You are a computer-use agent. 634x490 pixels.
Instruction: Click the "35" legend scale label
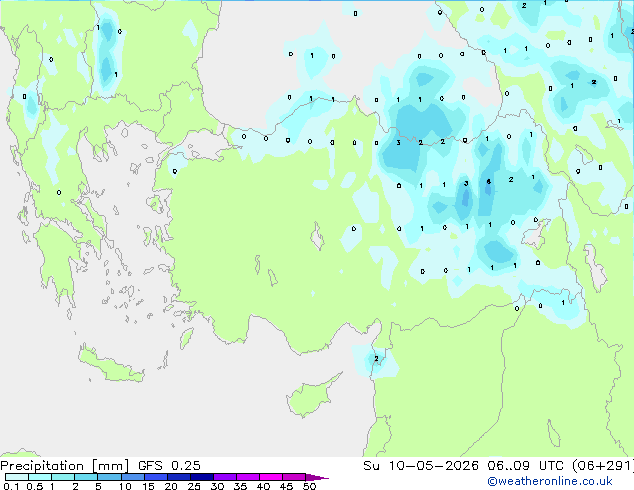(x=240, y=486)
